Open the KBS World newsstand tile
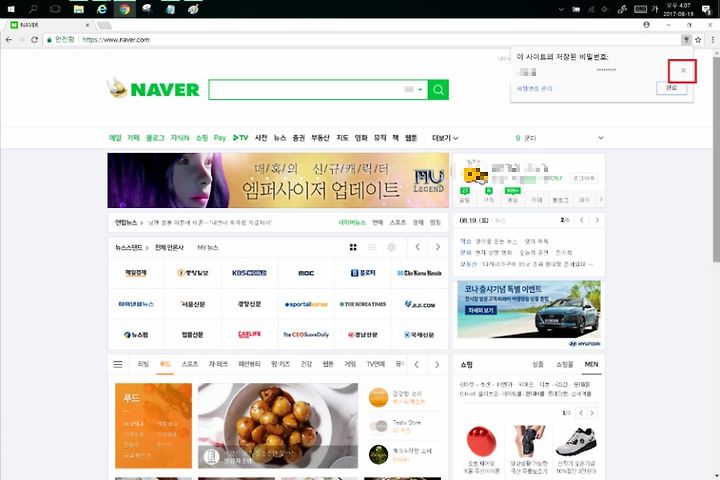The width and height of the screenshot is (720, 480). (x=249, y=273)
